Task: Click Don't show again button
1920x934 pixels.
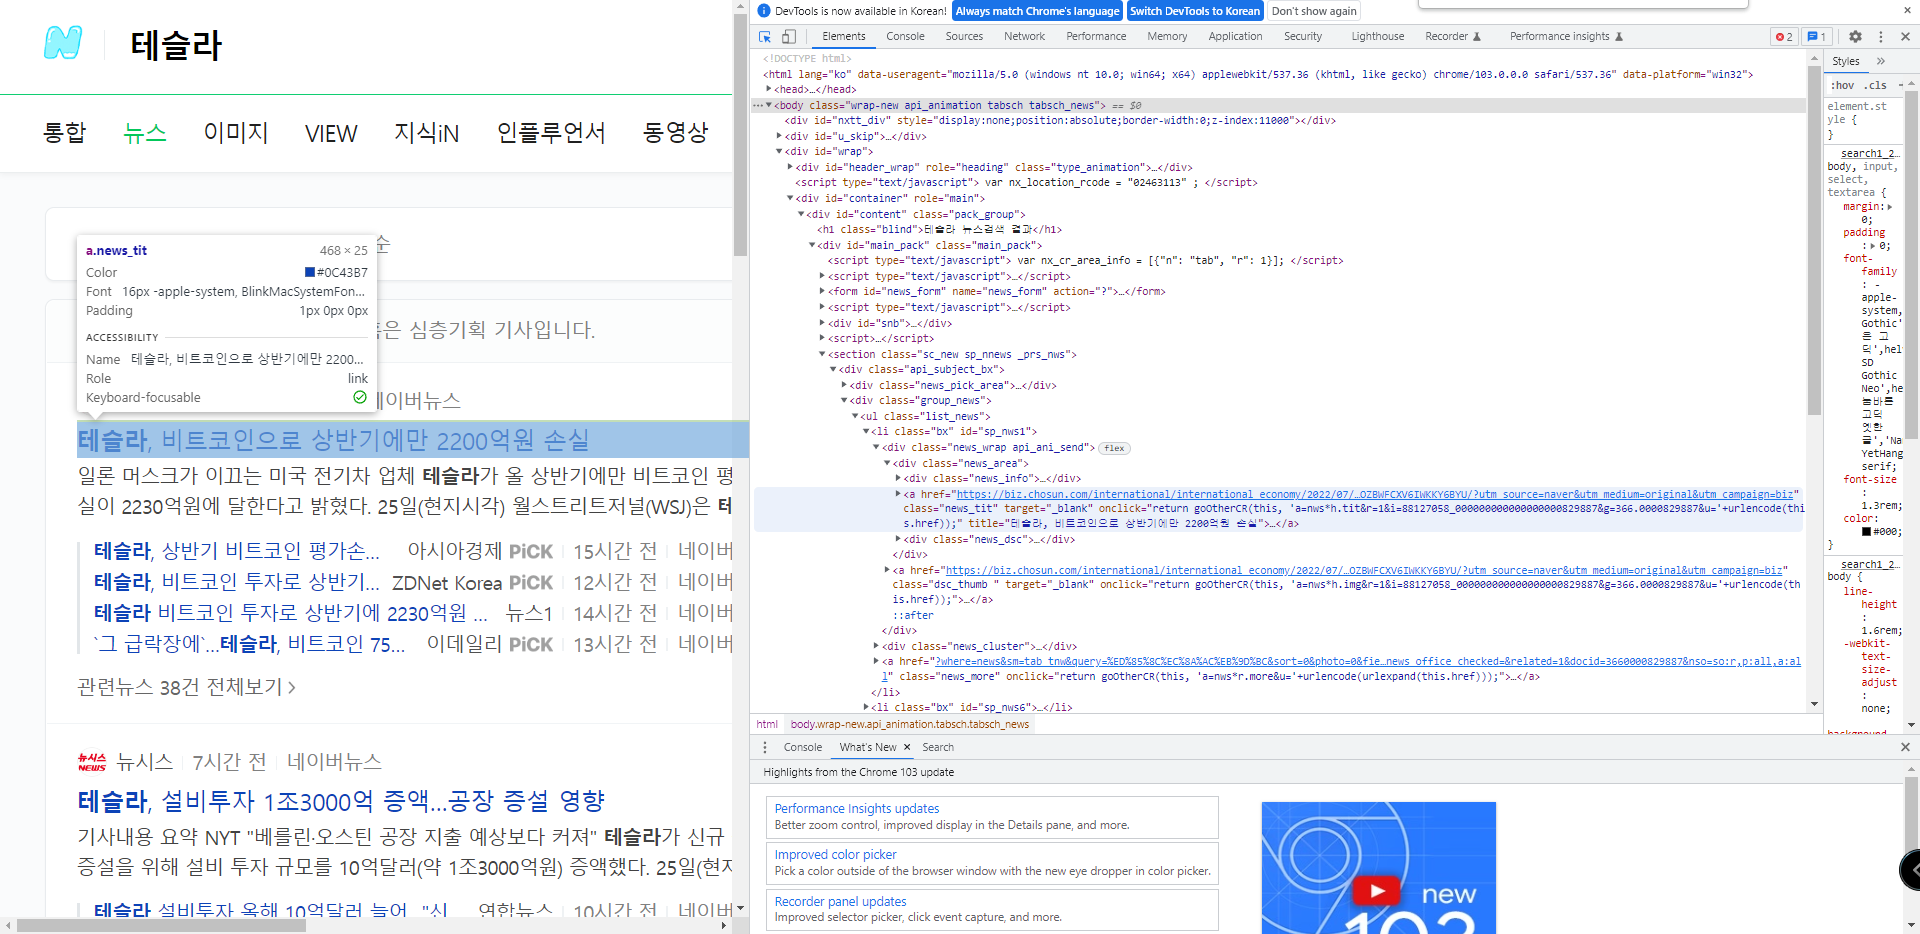Action: pos(1314,11)
